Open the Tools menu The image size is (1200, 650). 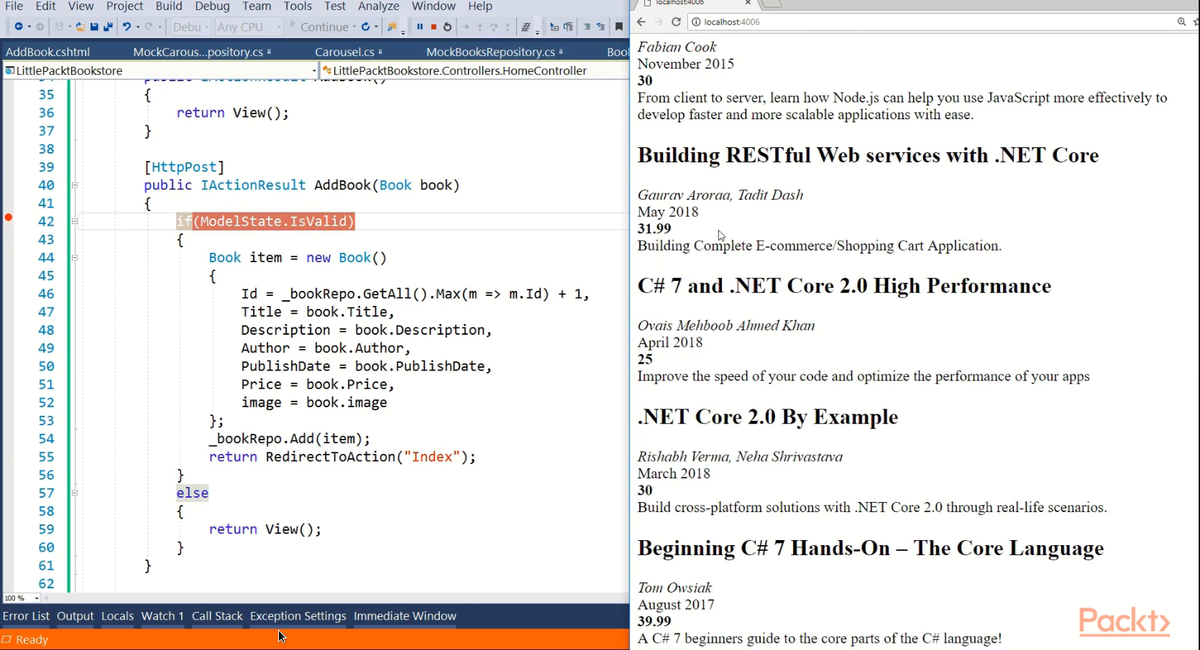coord(298,6)
